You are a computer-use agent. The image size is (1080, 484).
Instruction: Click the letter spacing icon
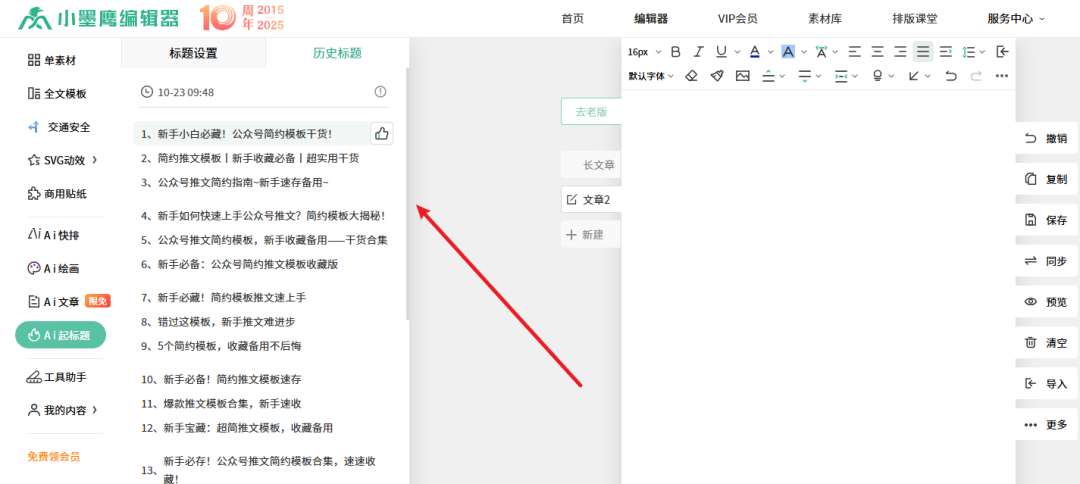821,52
